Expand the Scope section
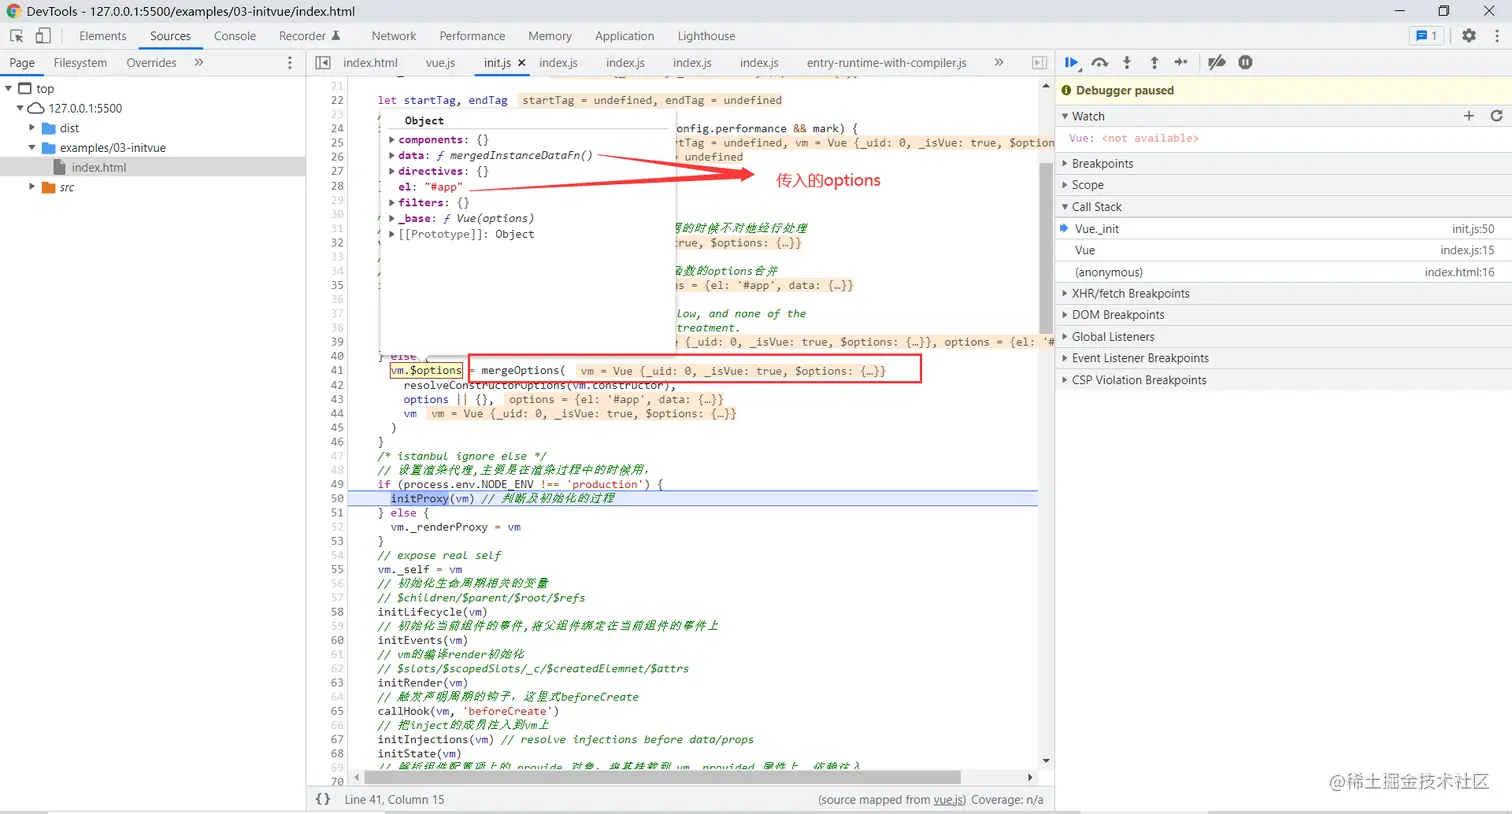This screenshot has height=814, width=1512. (1088, 185)
